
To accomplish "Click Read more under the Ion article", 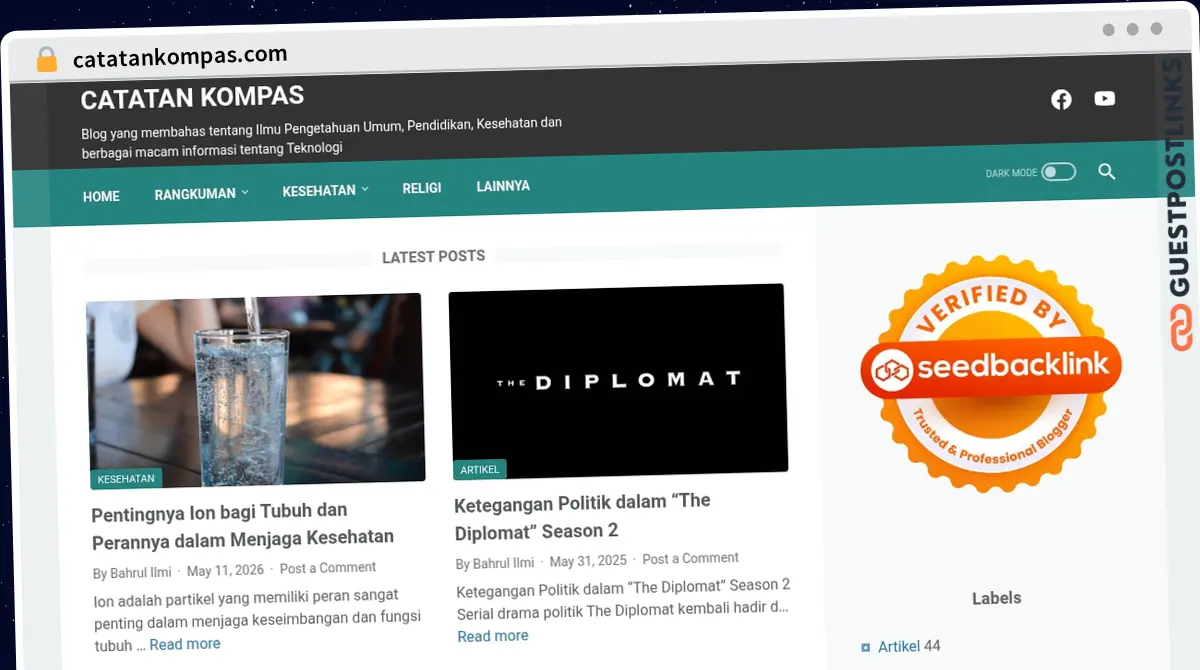I will tap(185, 644).
